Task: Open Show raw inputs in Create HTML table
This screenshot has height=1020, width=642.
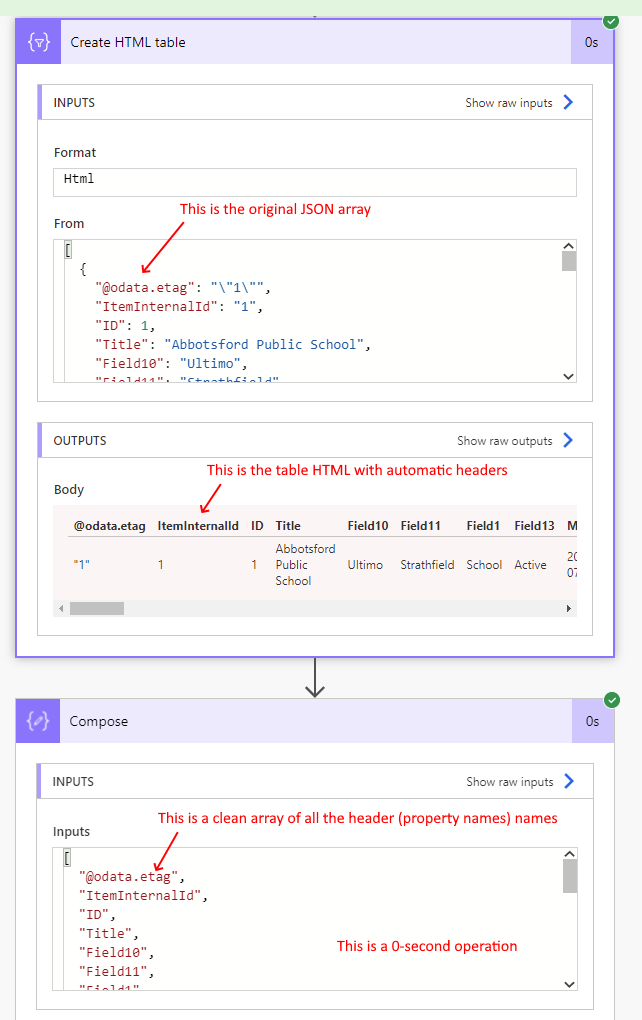Action: click(519, 103)
